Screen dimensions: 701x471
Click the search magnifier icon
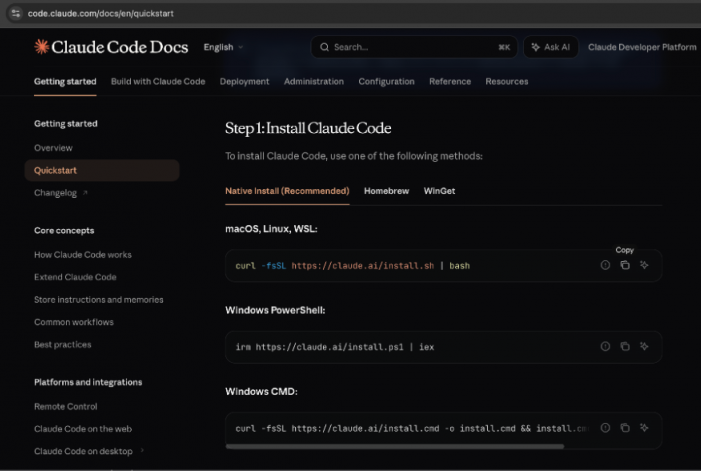[324, 47]
